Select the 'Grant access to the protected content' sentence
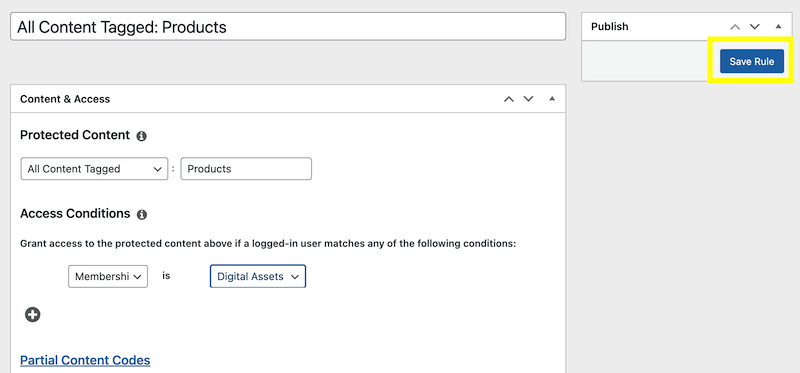800x373 pixels. point(268,244)
